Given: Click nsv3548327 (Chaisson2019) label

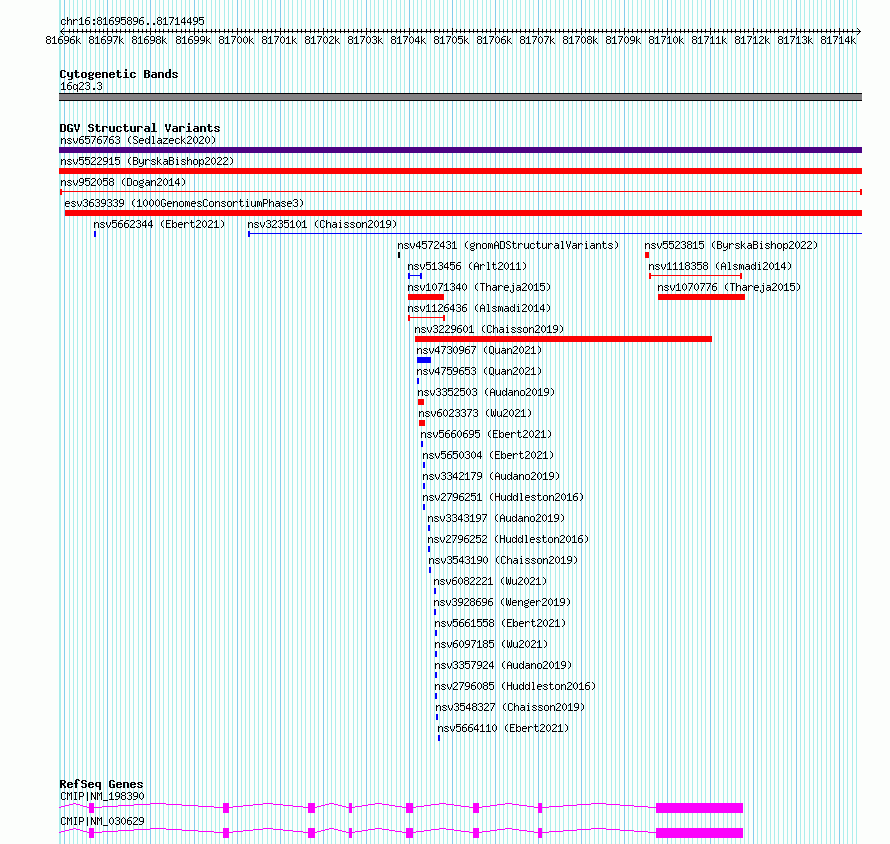Looking at the screenshot, I should (510, 707).
